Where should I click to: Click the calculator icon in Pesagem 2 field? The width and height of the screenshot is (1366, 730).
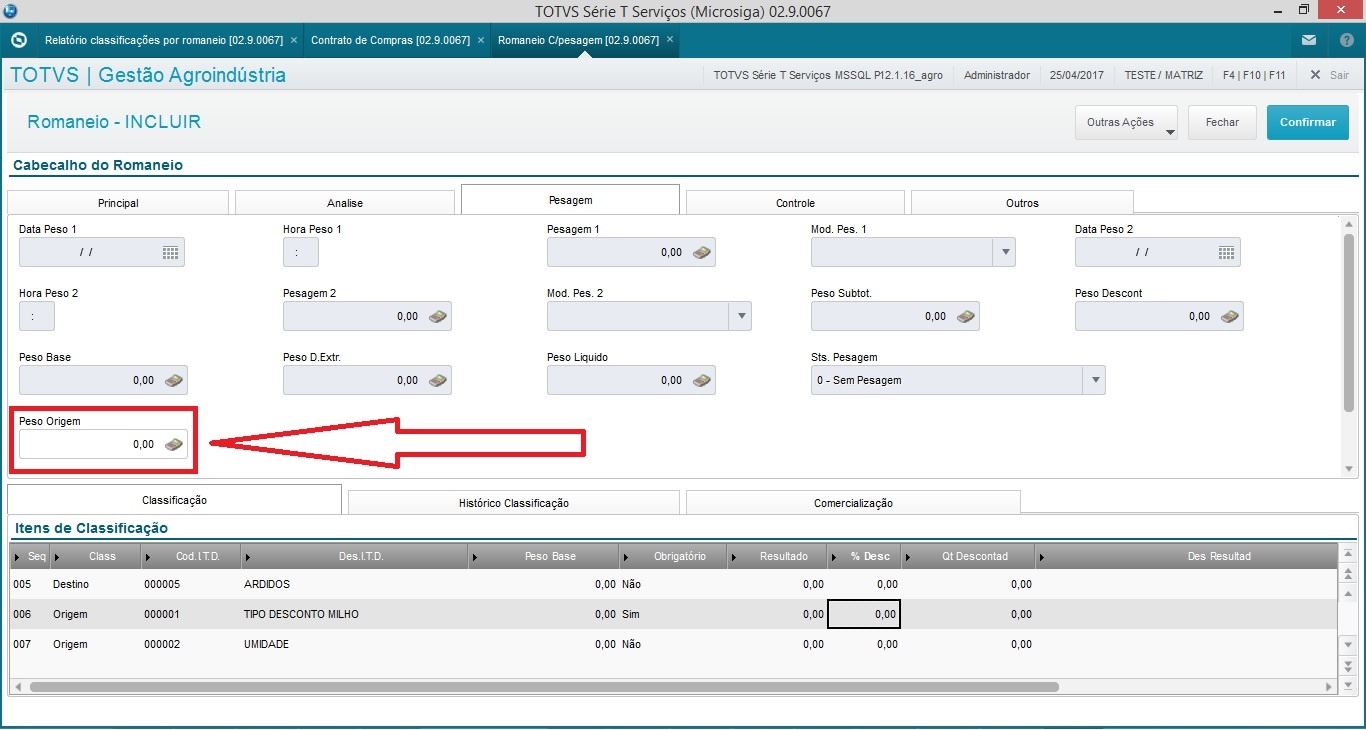click(438, 317)
